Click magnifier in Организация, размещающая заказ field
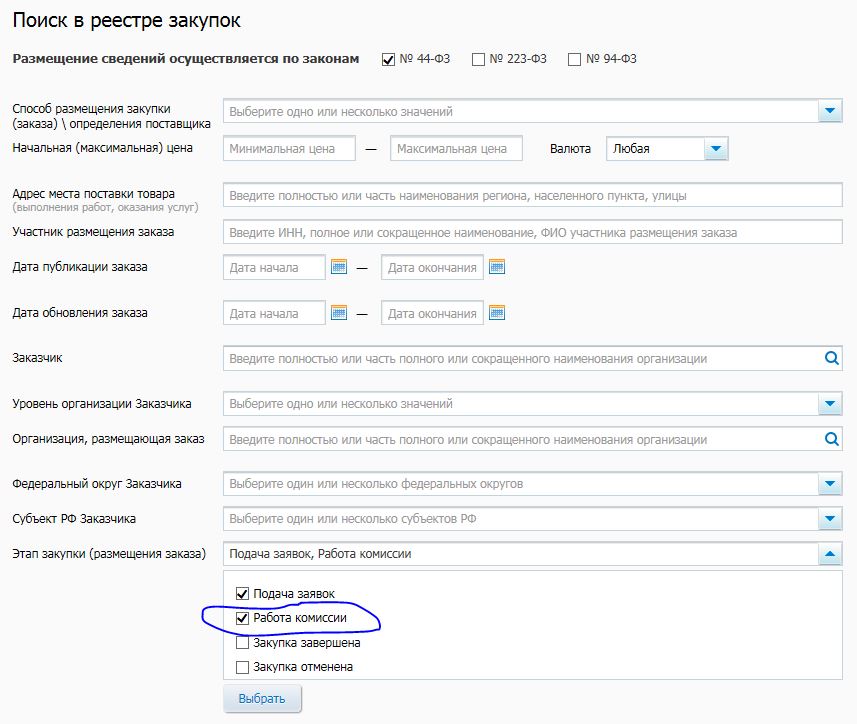Viewport: 857px width, 724px height. coord(831,439)
